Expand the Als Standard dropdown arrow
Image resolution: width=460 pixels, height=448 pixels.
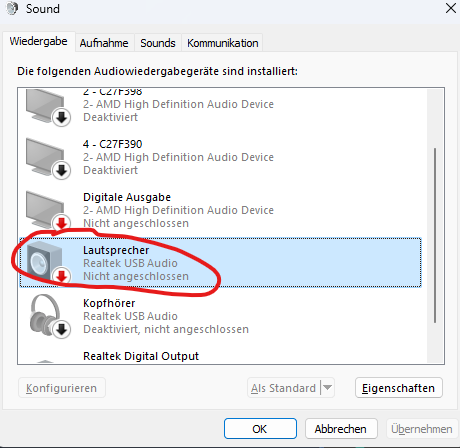pyautogui.click(x=327, y=388)
